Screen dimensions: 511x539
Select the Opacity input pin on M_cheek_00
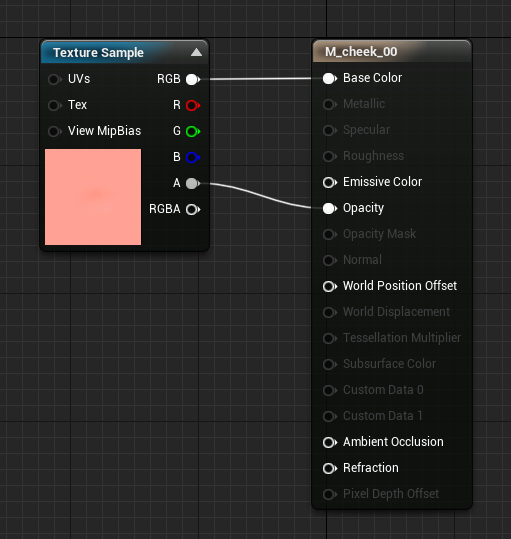(x=330, y=208)
